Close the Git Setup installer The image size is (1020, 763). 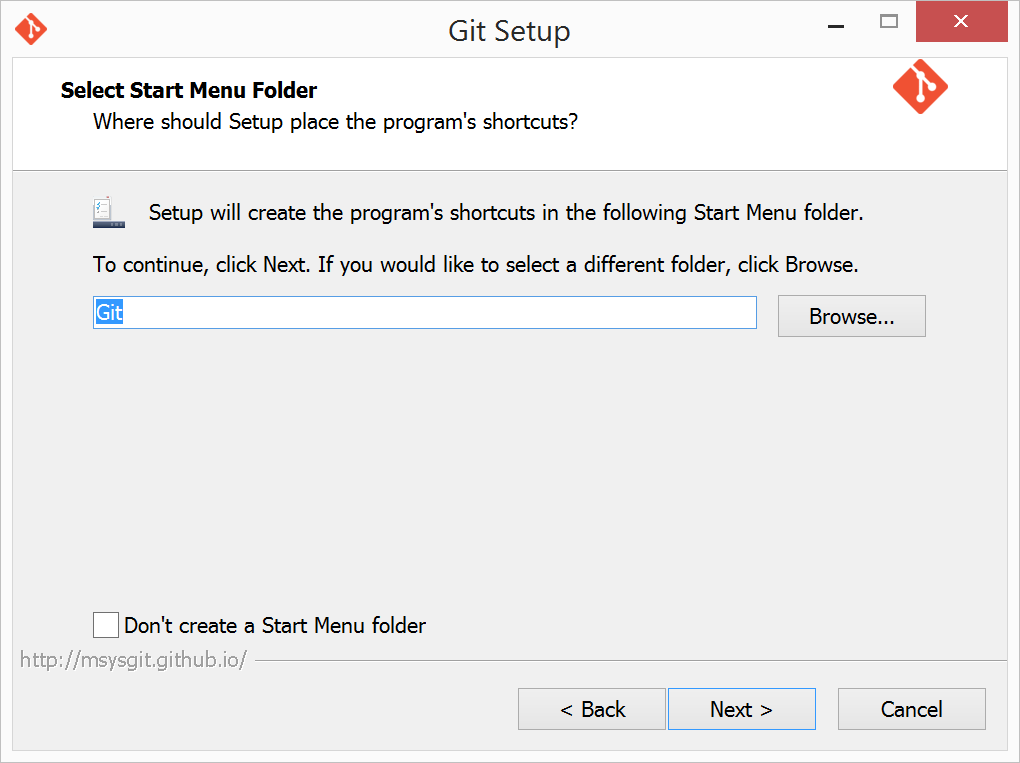(x=961, y=21)
